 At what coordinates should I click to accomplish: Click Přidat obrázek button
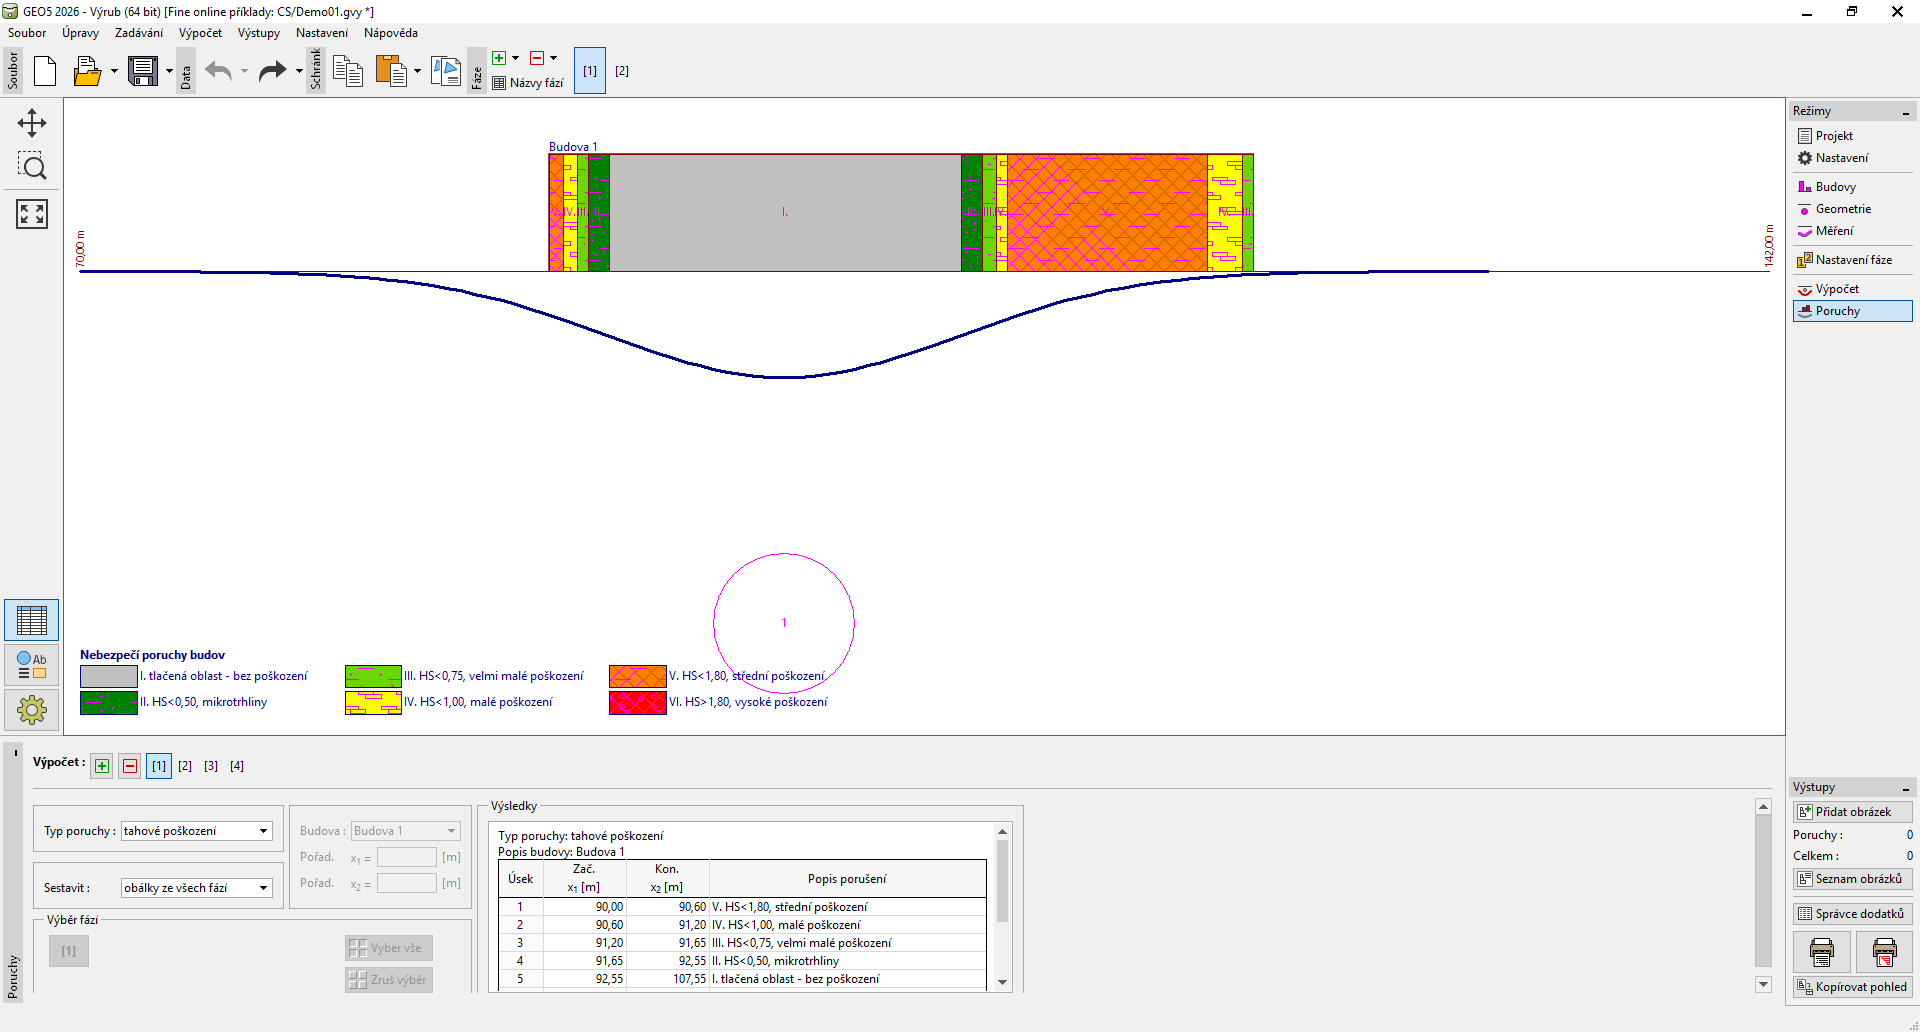pos(1852,812)
